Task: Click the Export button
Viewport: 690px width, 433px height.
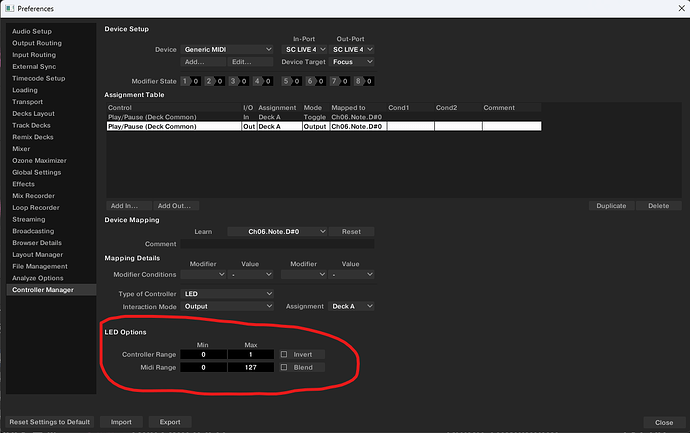Action: pyautogui.click(x=170, y=422)
